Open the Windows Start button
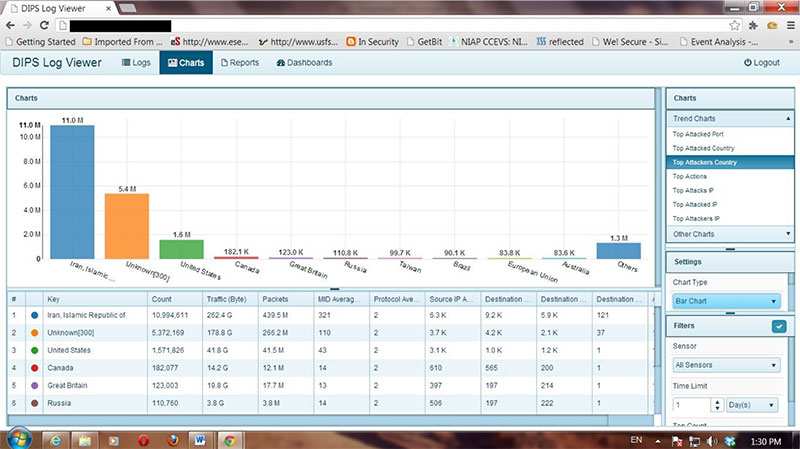The image size is (800, 449). tap(18, 440)
